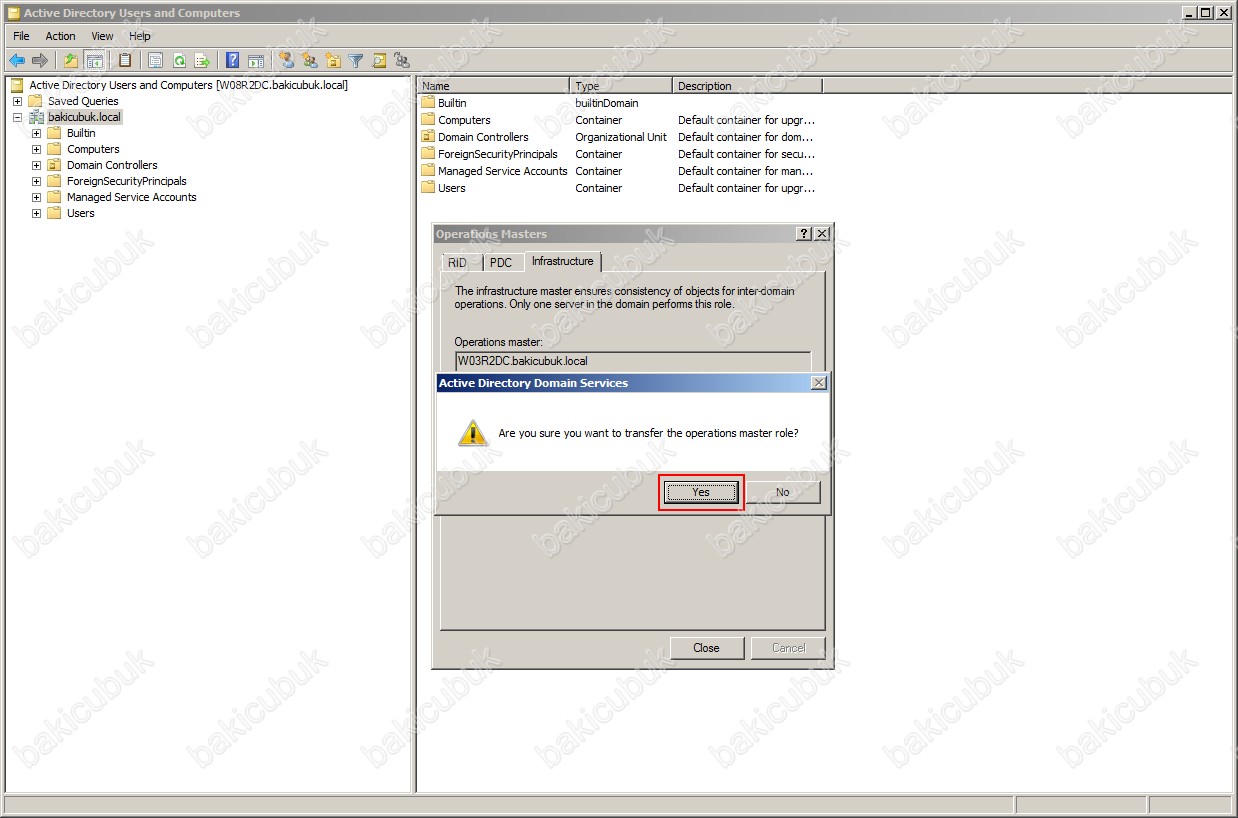Image resolution: width=1238 pixels, height=818 pixels.
Task: Click the Organizational Unit type cell
Action: tap(621, 137)
